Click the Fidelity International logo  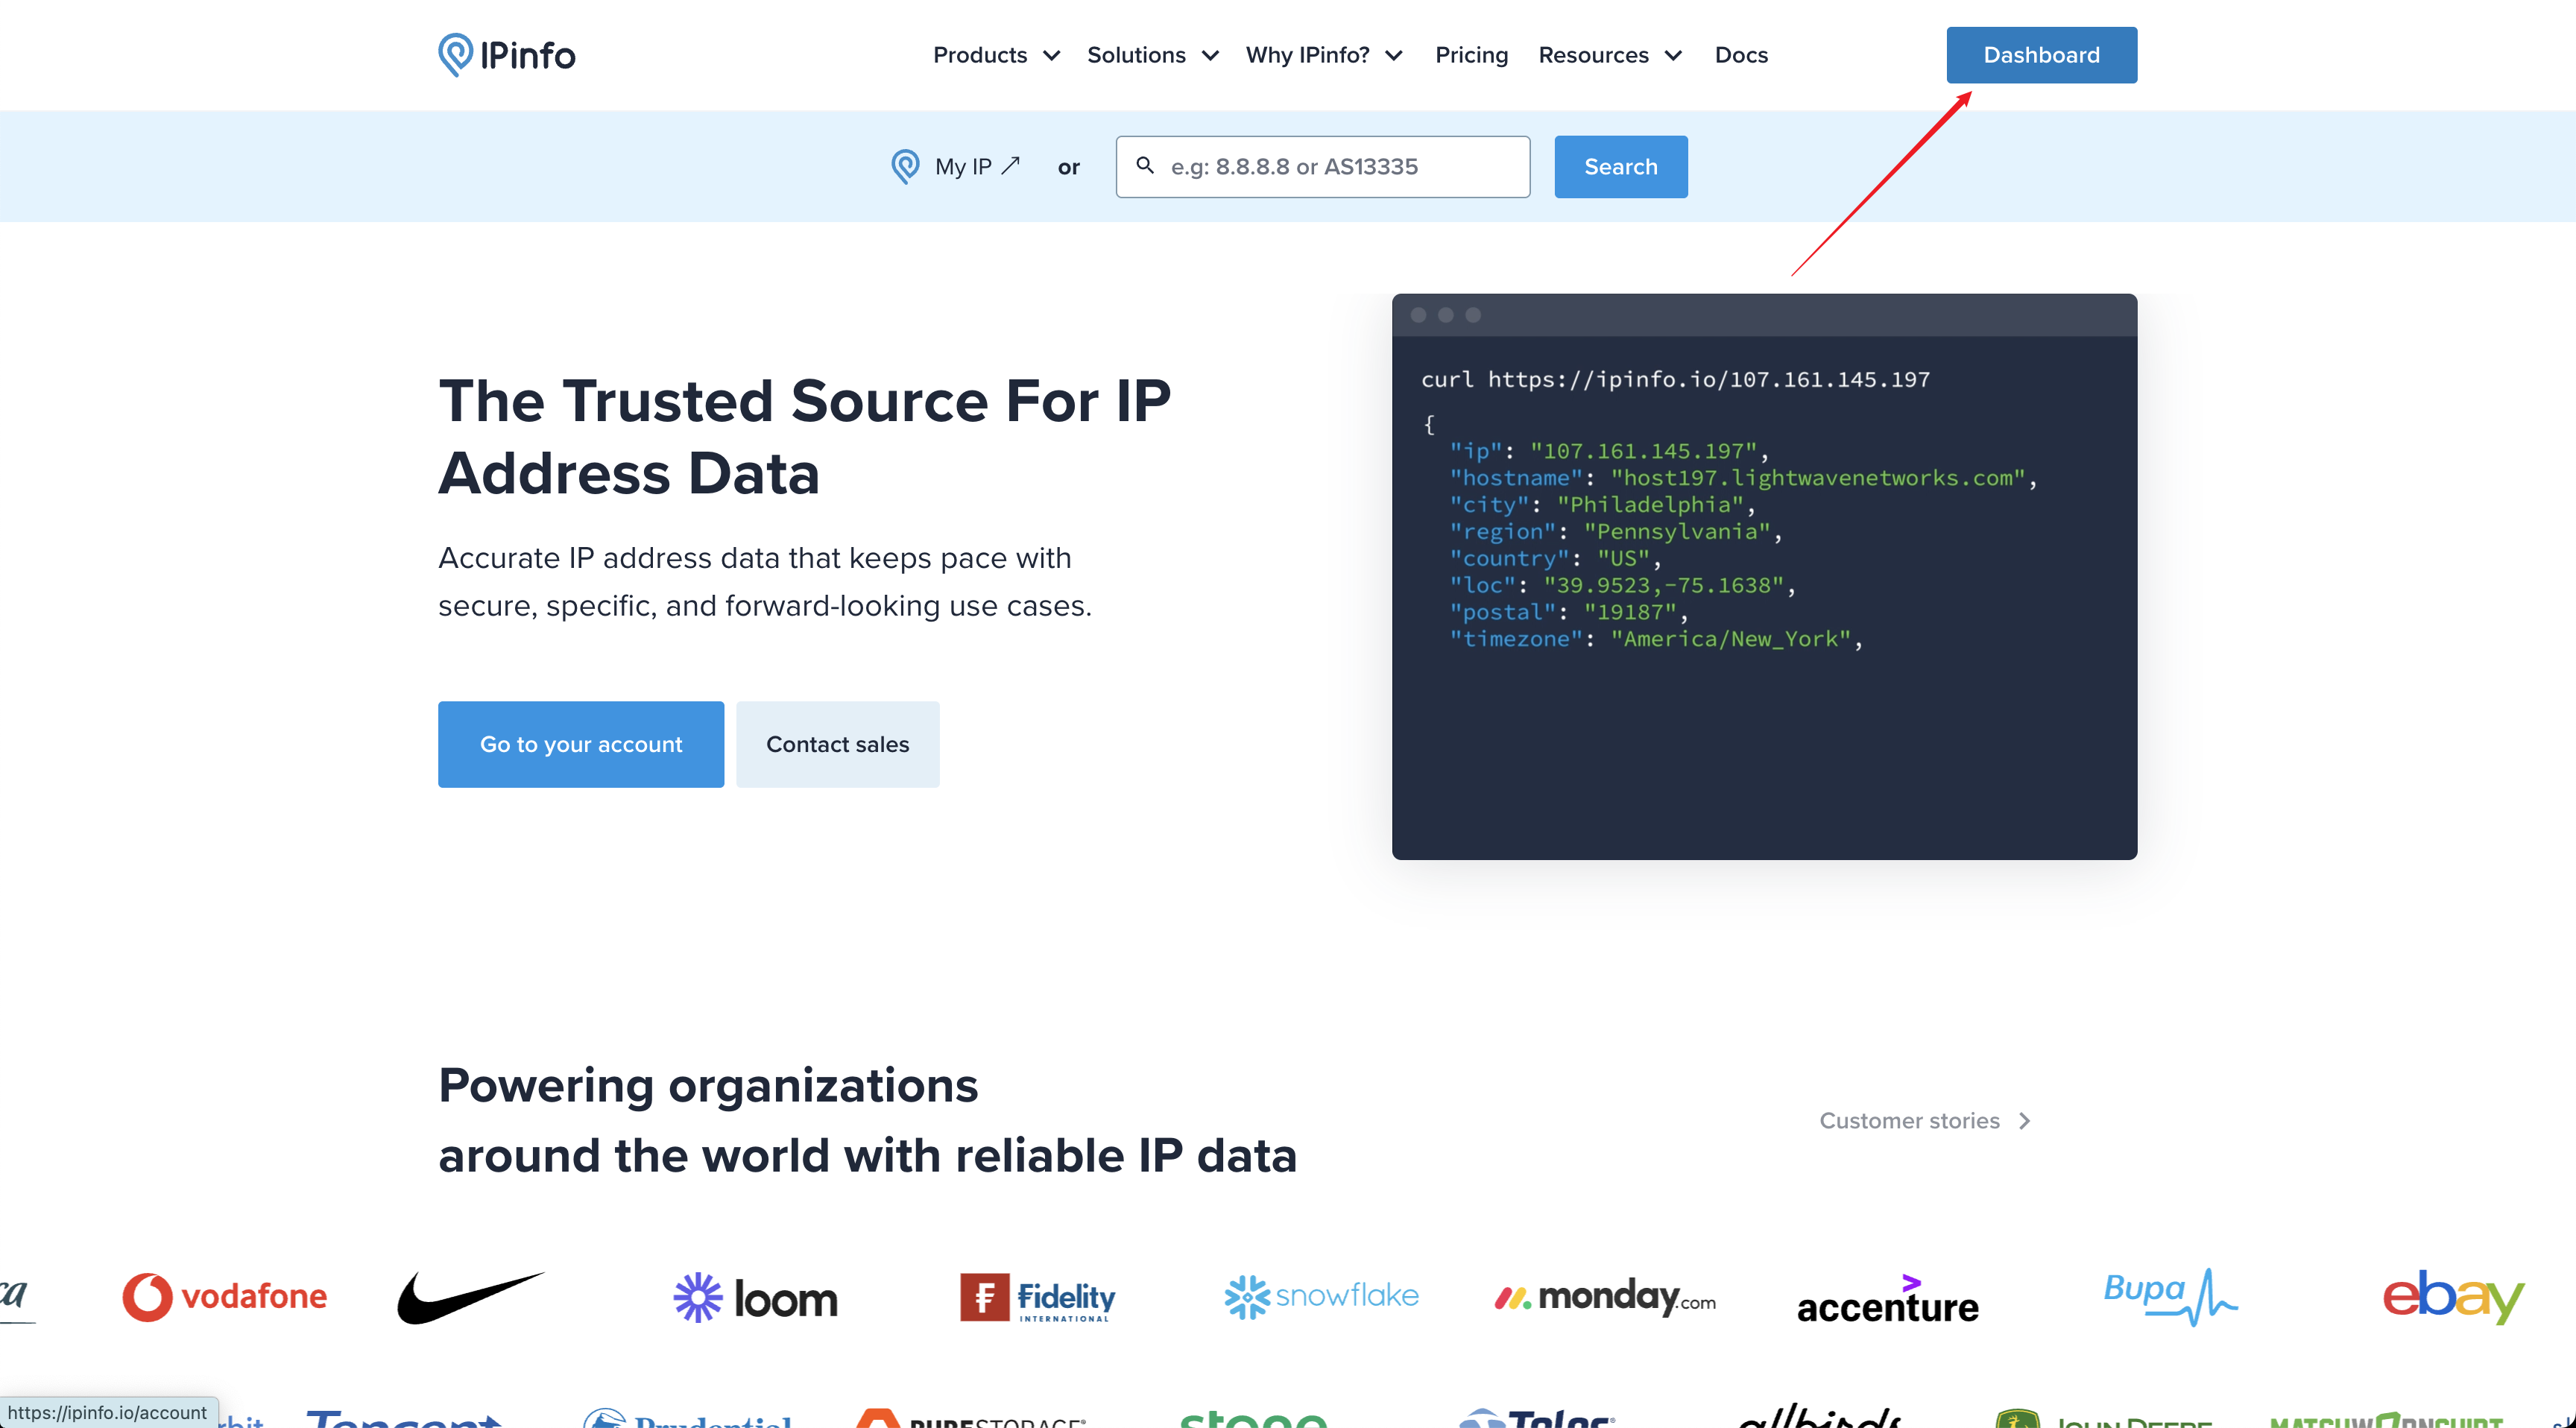click(x=1037, y=1297)
